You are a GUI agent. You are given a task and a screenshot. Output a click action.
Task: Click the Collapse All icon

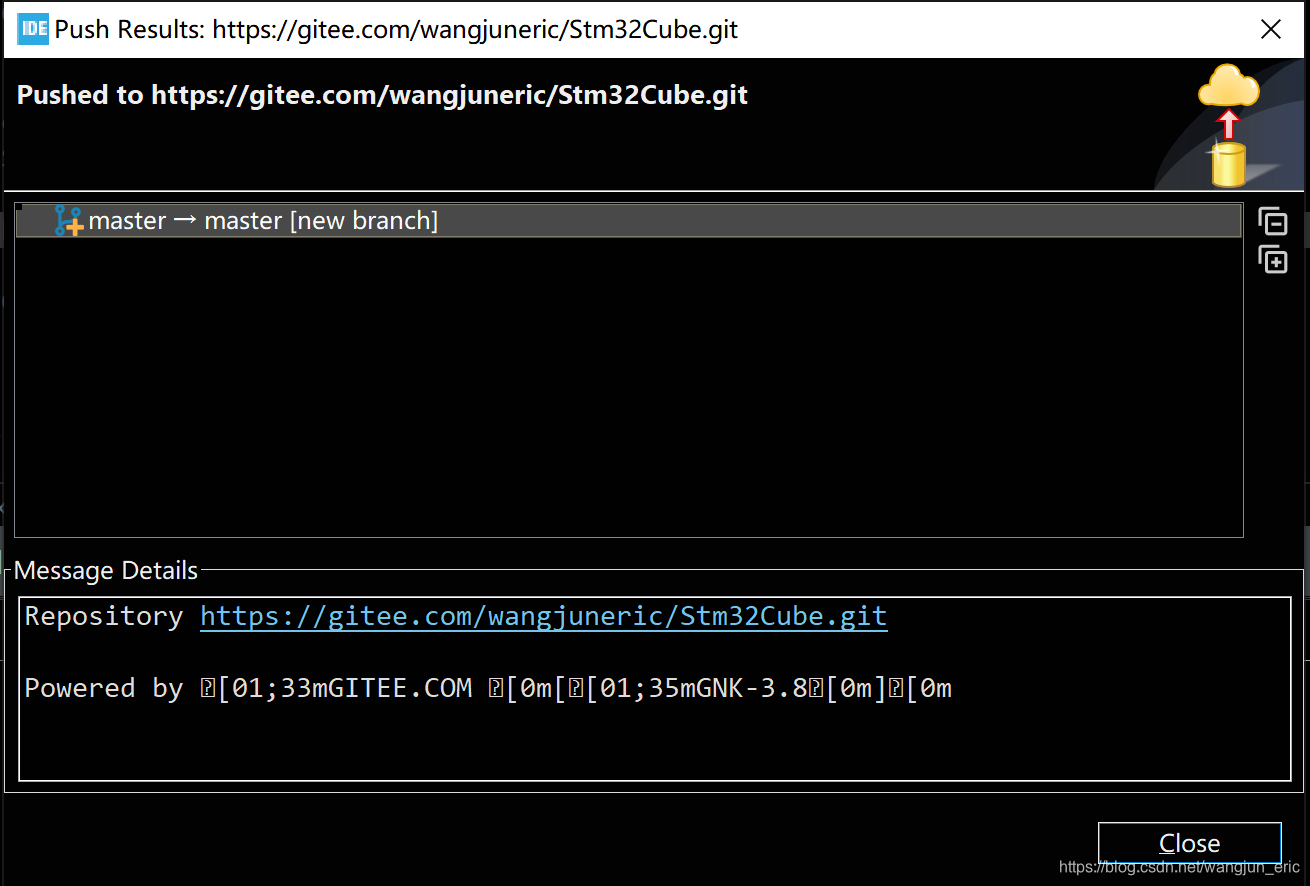click(x=1272, y=221)
